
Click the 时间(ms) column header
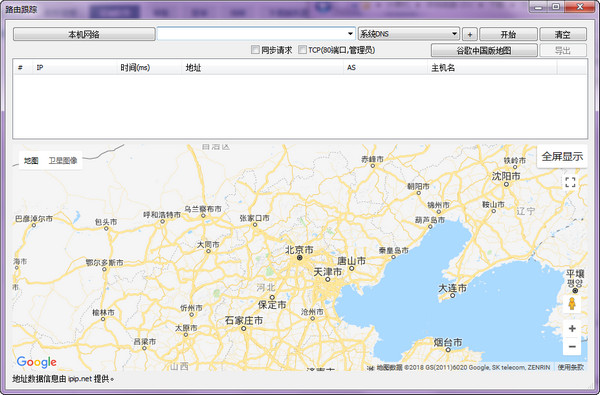(149, 68)
